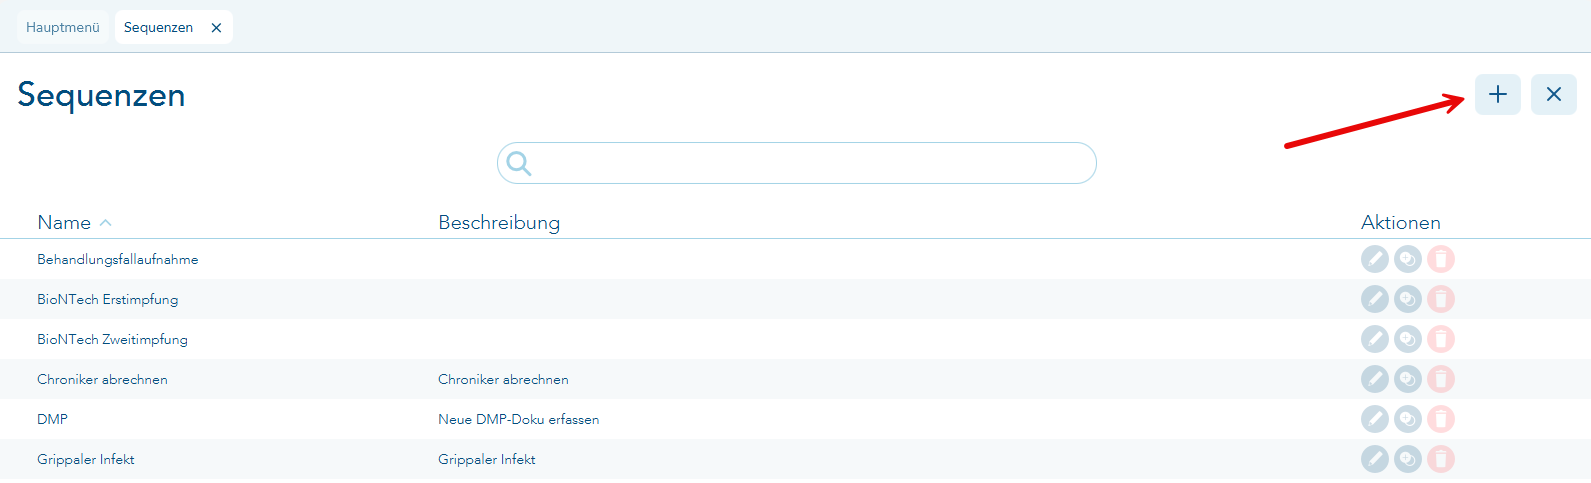The width and height of the screenshot is (1591, 483).
Task: Edit BioNTech Erstimpfung sequence
Action: click(x=1375, y=299)
